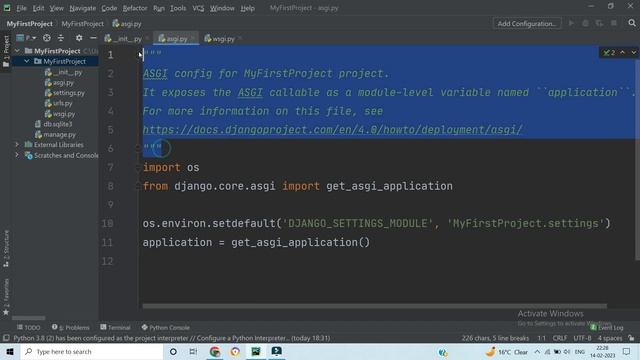Open Project panel settings gear
This screenshot has height=360, width=640.
point(79,38)
